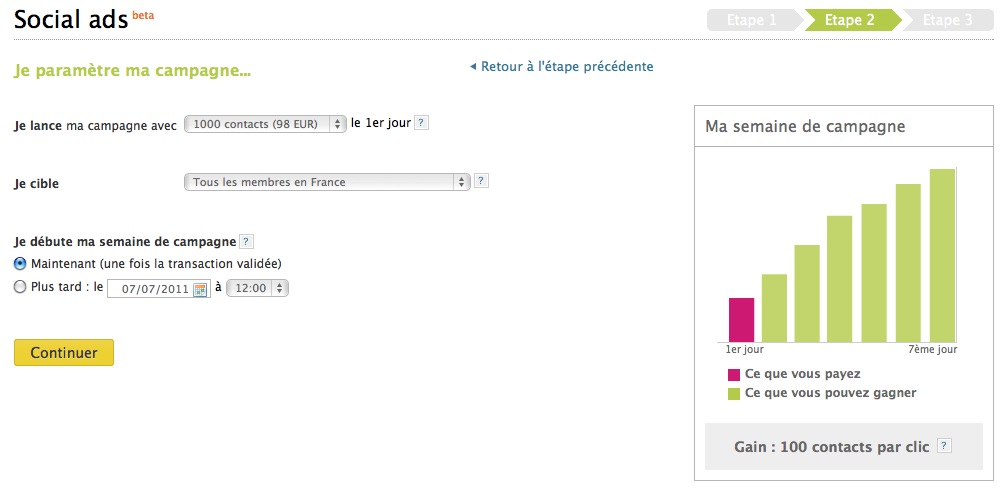The image size is (1008, 491).
Task: Select the 'Maintenant' radio option
Action: click(x=20, y=263)
